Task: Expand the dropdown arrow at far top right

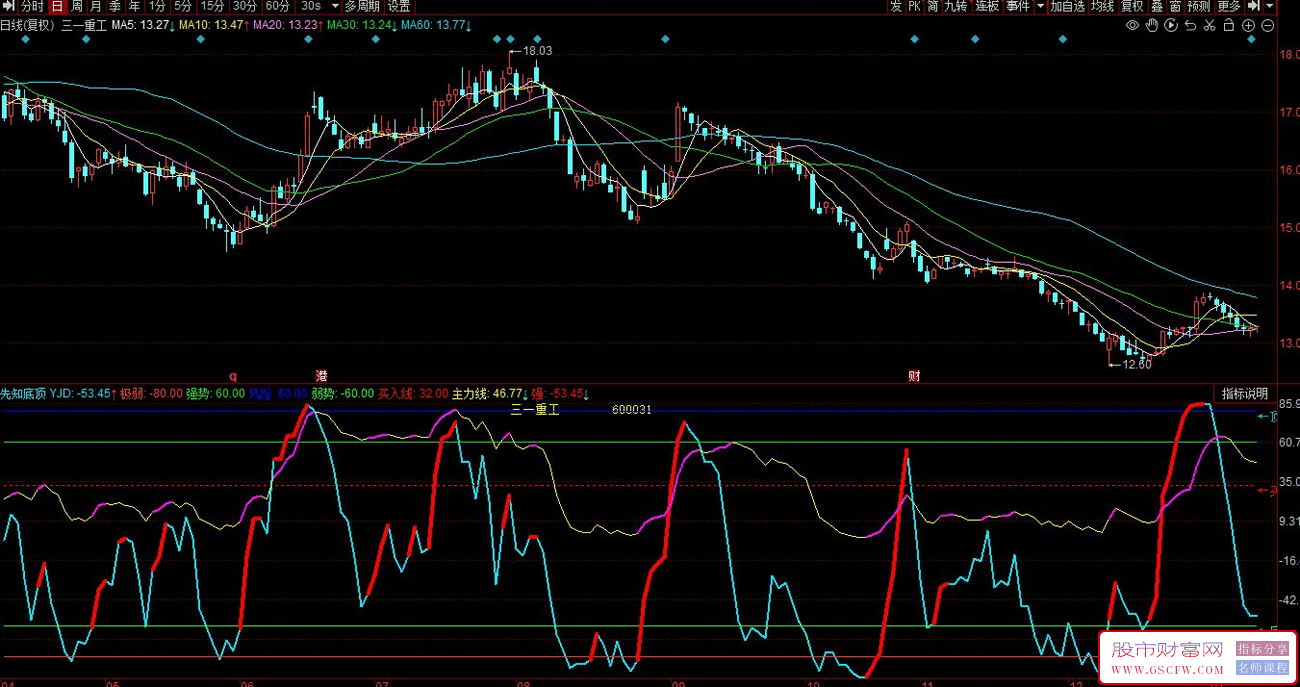Action: [x=1271, y=6]
